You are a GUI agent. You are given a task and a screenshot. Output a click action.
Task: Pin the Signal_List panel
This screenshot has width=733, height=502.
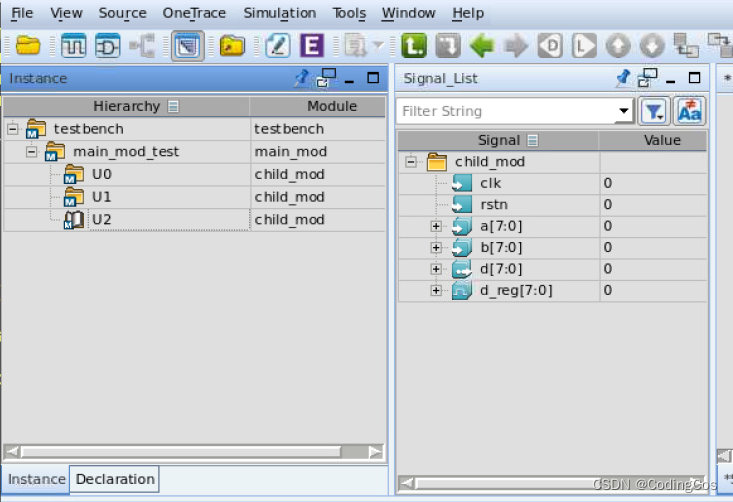coord(624,78)
